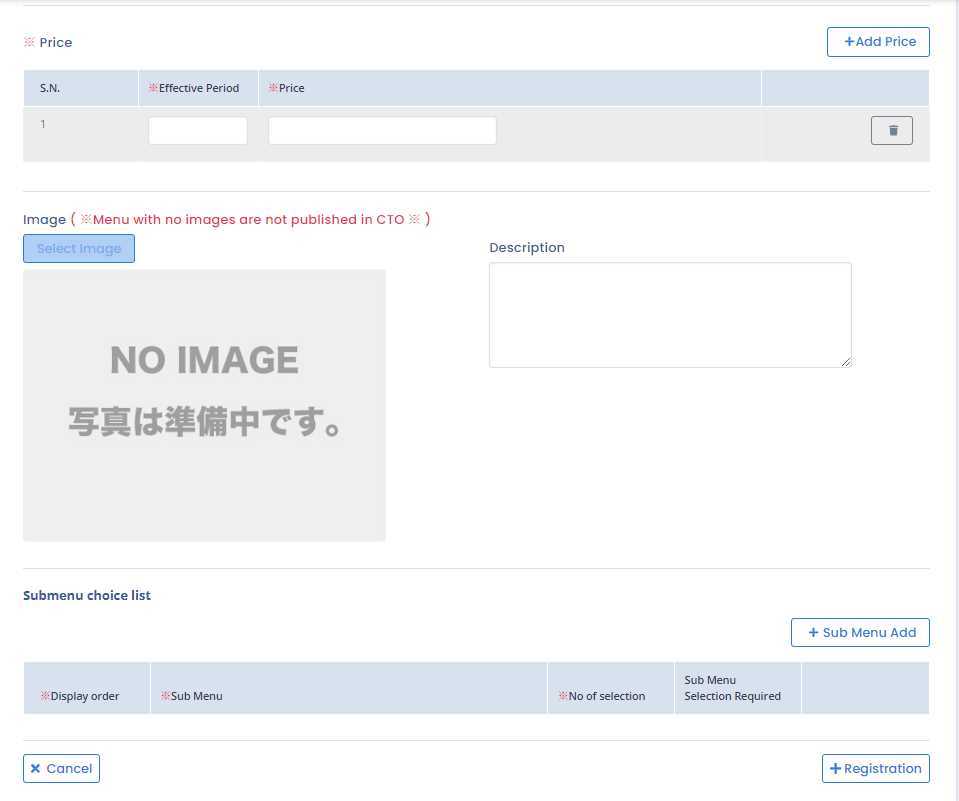Click the Description box resize handle
Screen dimensions: 959x801
846,362
